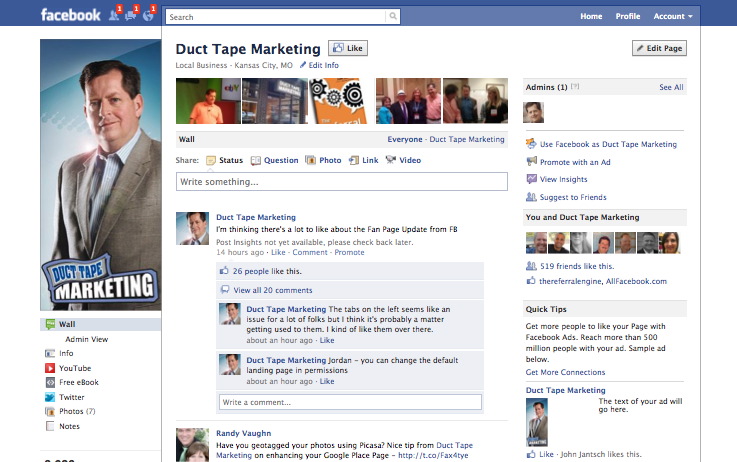Open the t.co/Fax4tye link
This screenshot has height=462, width=737.
pyautogui.click(x=433, y=455)
